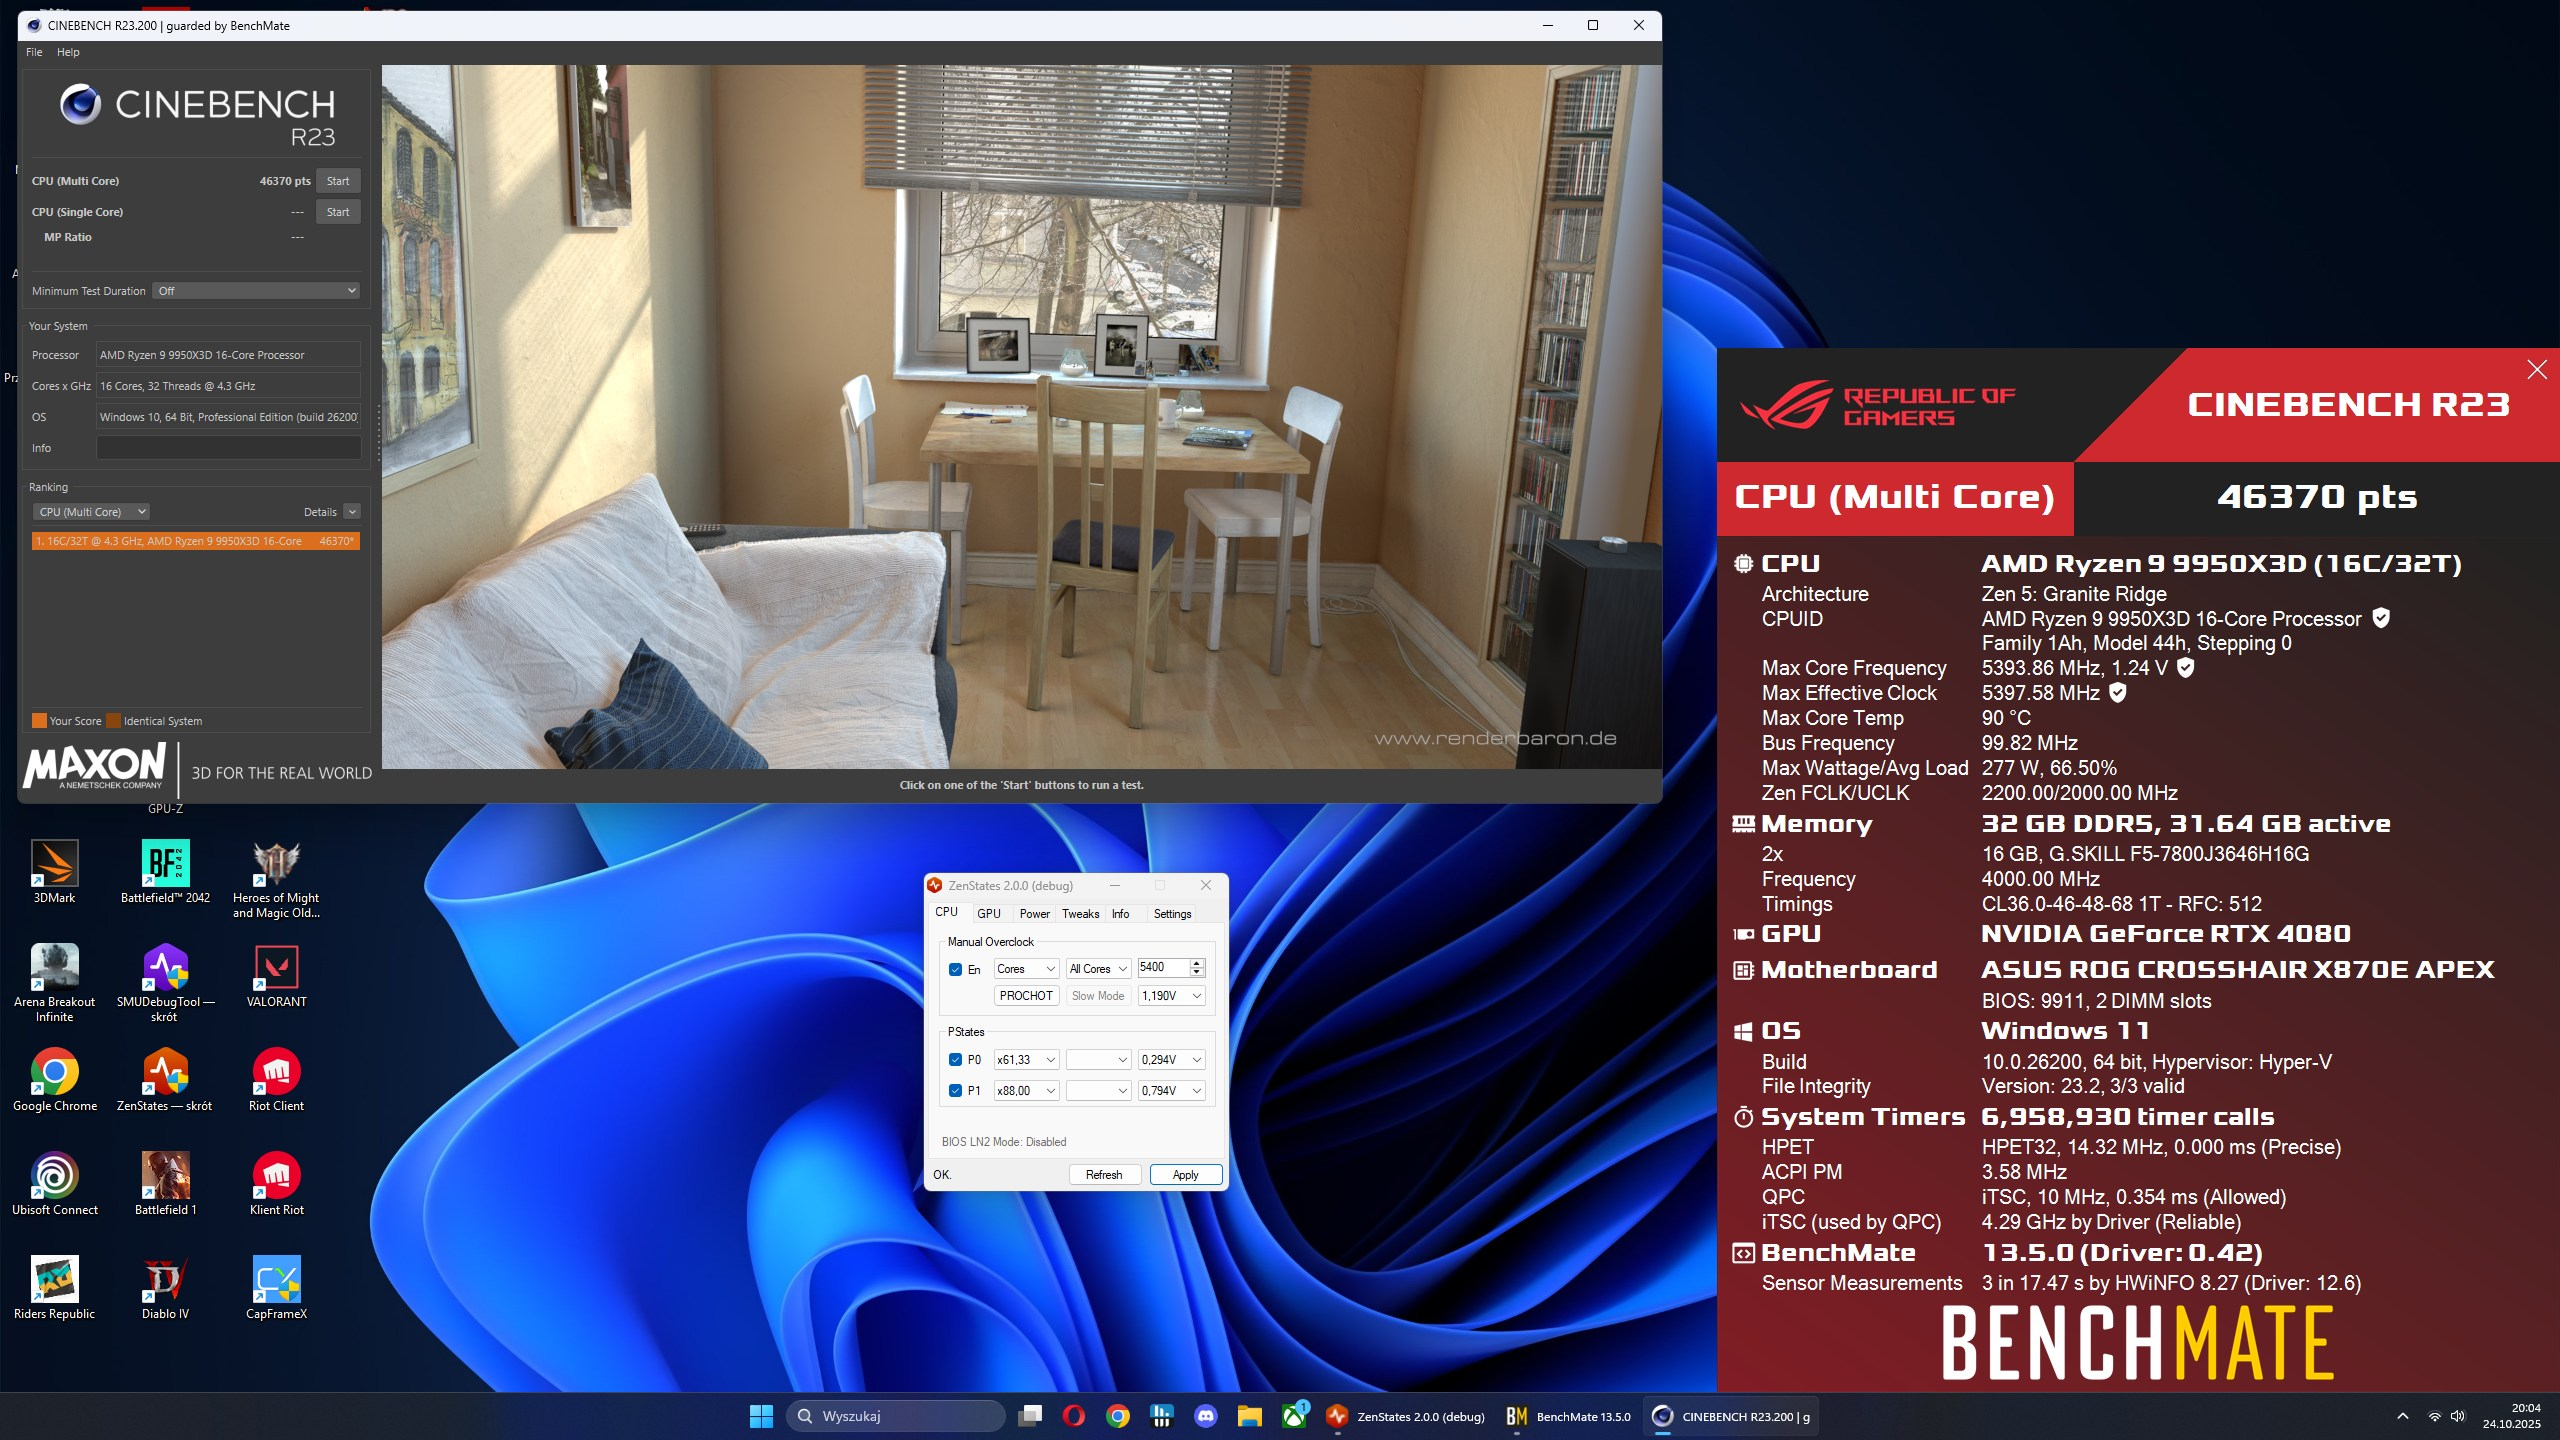
Task: Open the Battlefield 2042 desktop icon
Action: point(165,865)
